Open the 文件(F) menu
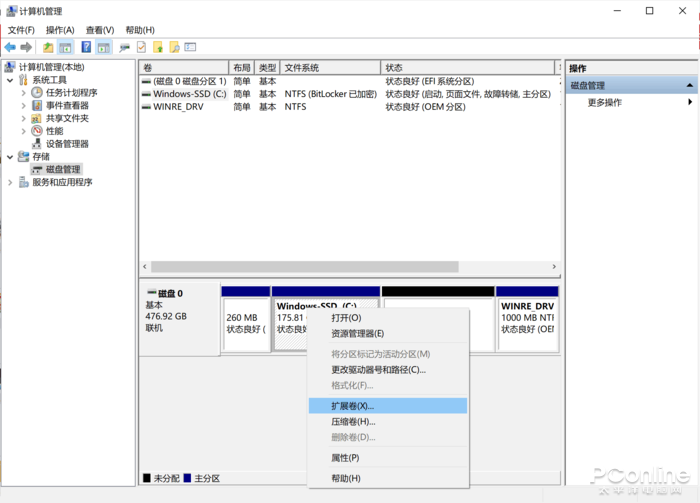The width and height of the screenshot is (700, 503). (x=21, y=30)
